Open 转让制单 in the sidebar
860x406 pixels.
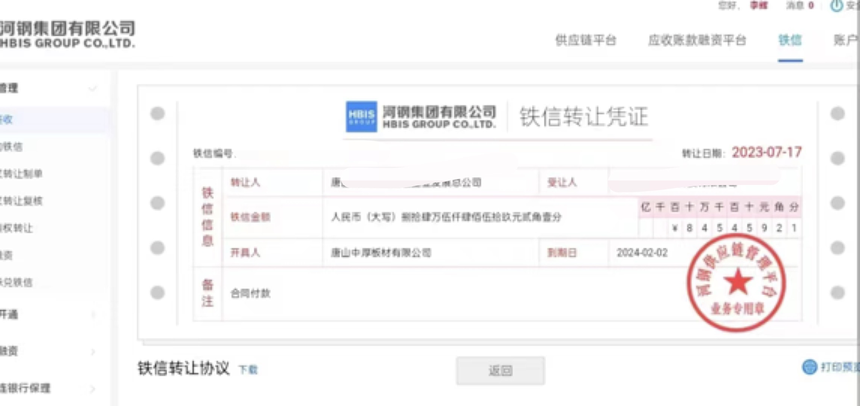click(x=21, y=174)
